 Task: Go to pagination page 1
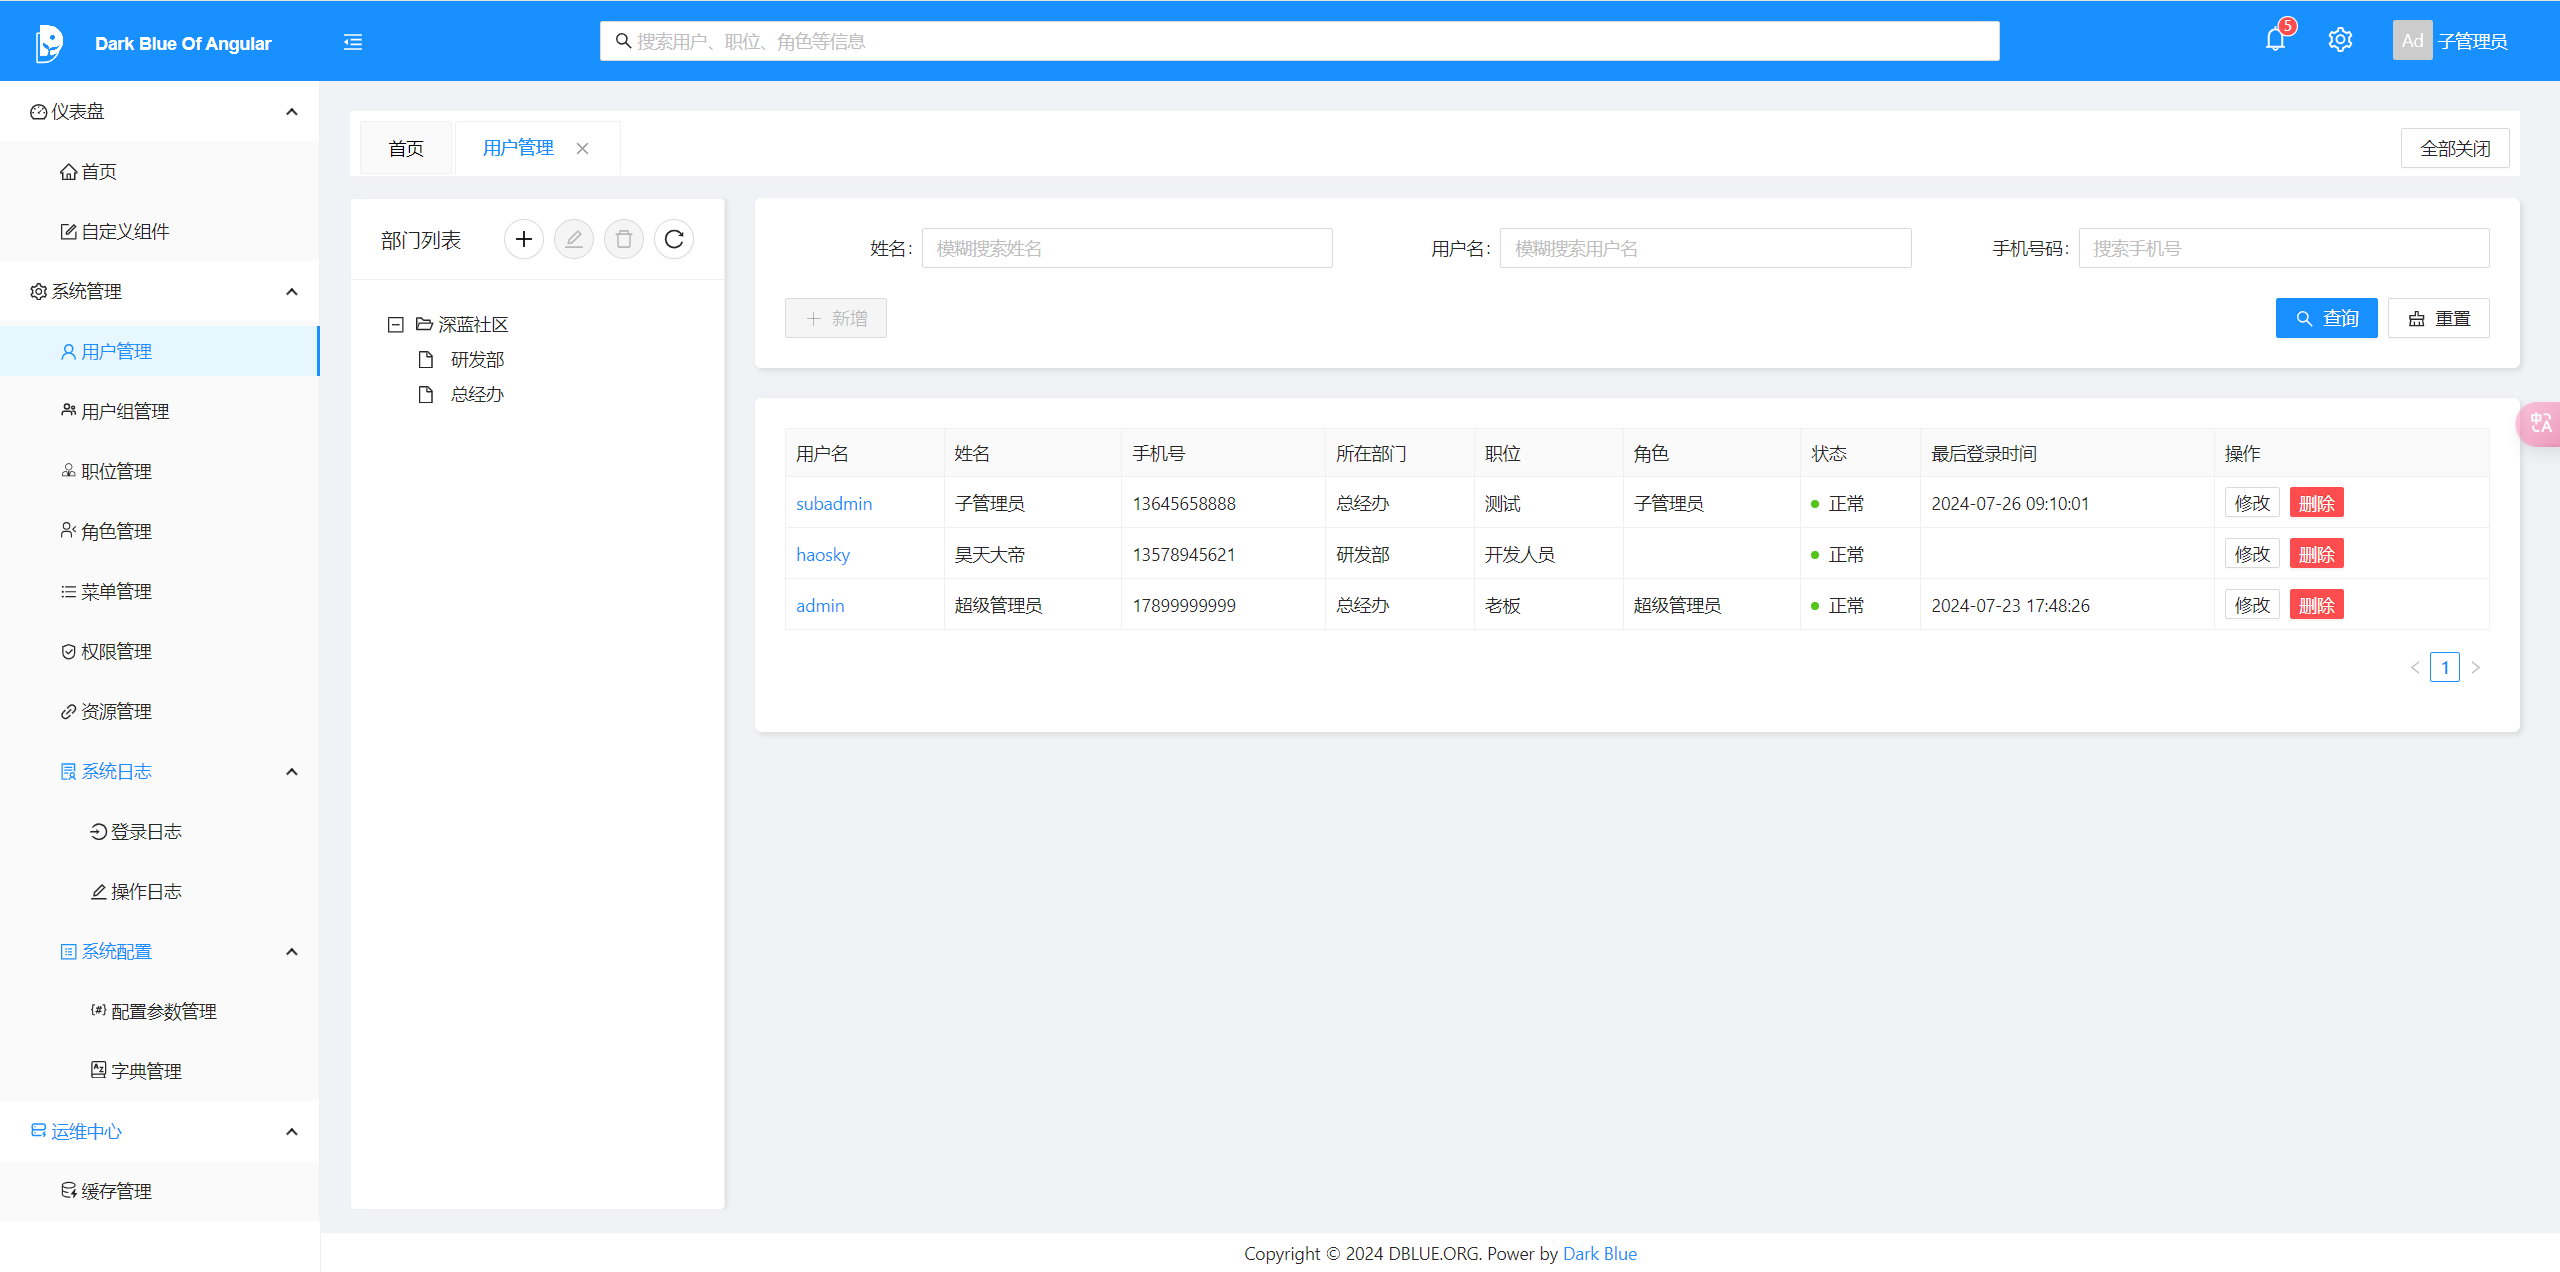pos(2445,667)
